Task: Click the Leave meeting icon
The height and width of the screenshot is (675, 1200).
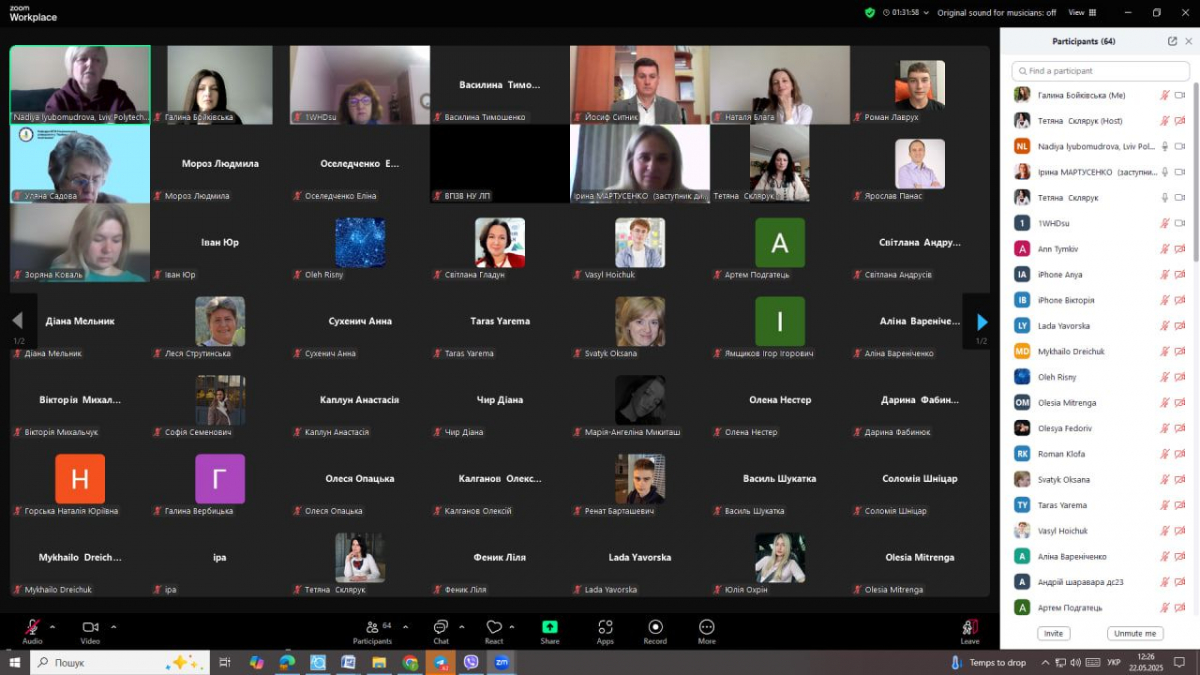Action: tap(969, 627)
